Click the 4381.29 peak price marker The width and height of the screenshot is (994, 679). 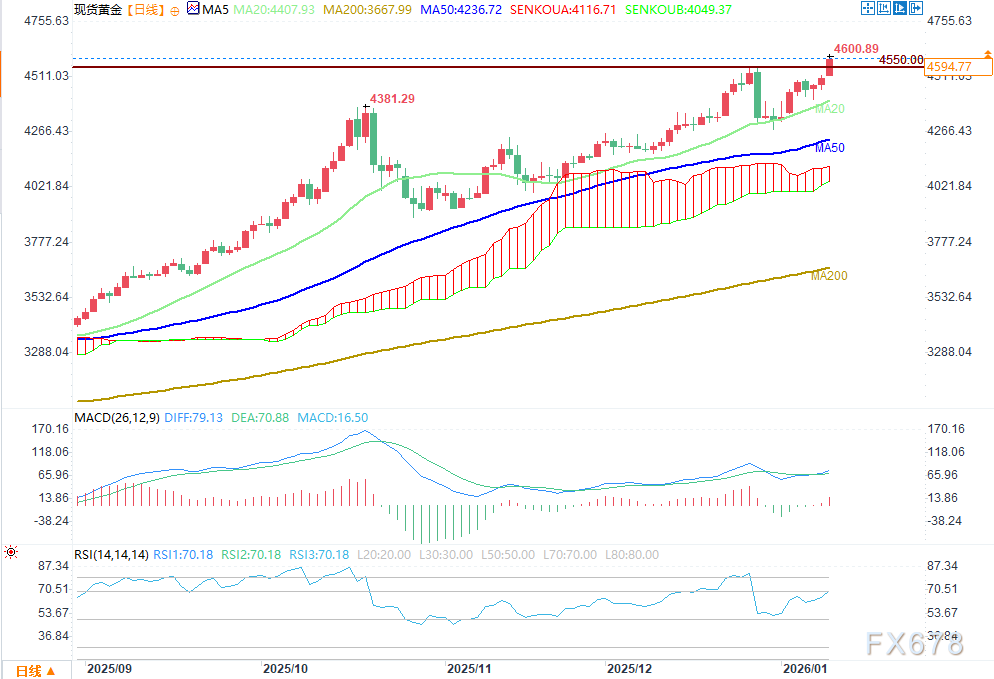point(392,99)
